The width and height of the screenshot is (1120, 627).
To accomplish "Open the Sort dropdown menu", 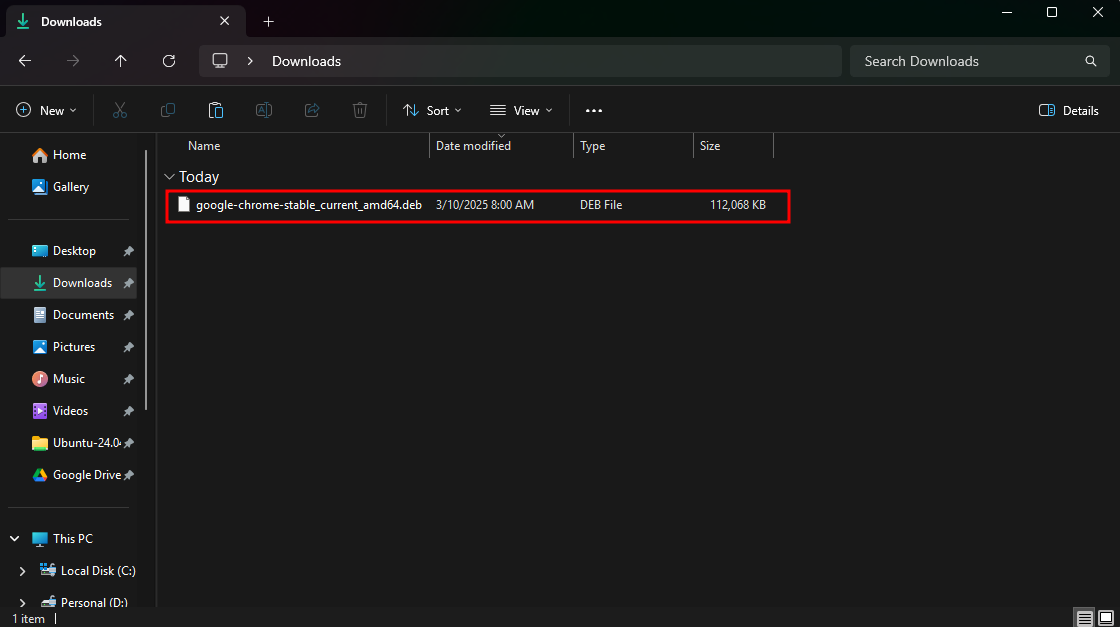I will 432,111.
